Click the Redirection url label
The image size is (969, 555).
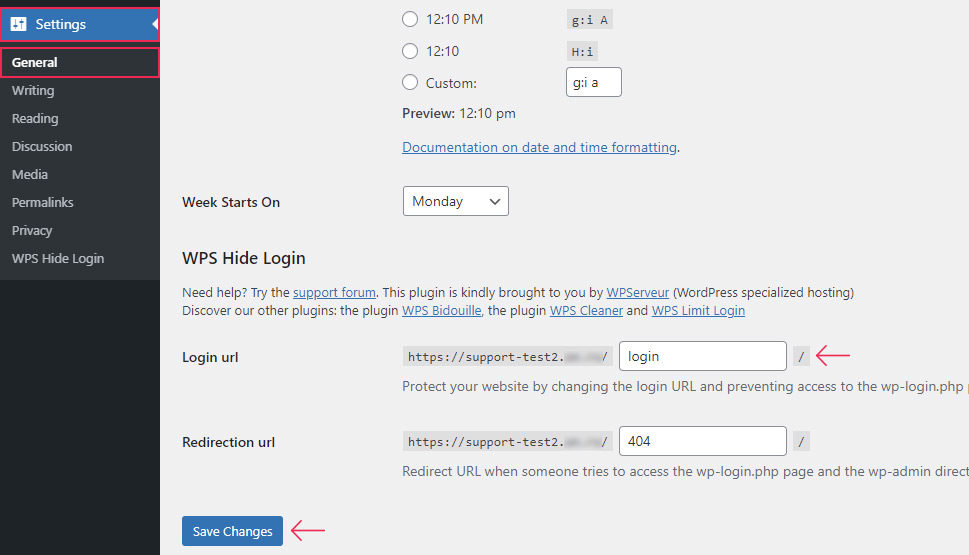coord(228,442)
